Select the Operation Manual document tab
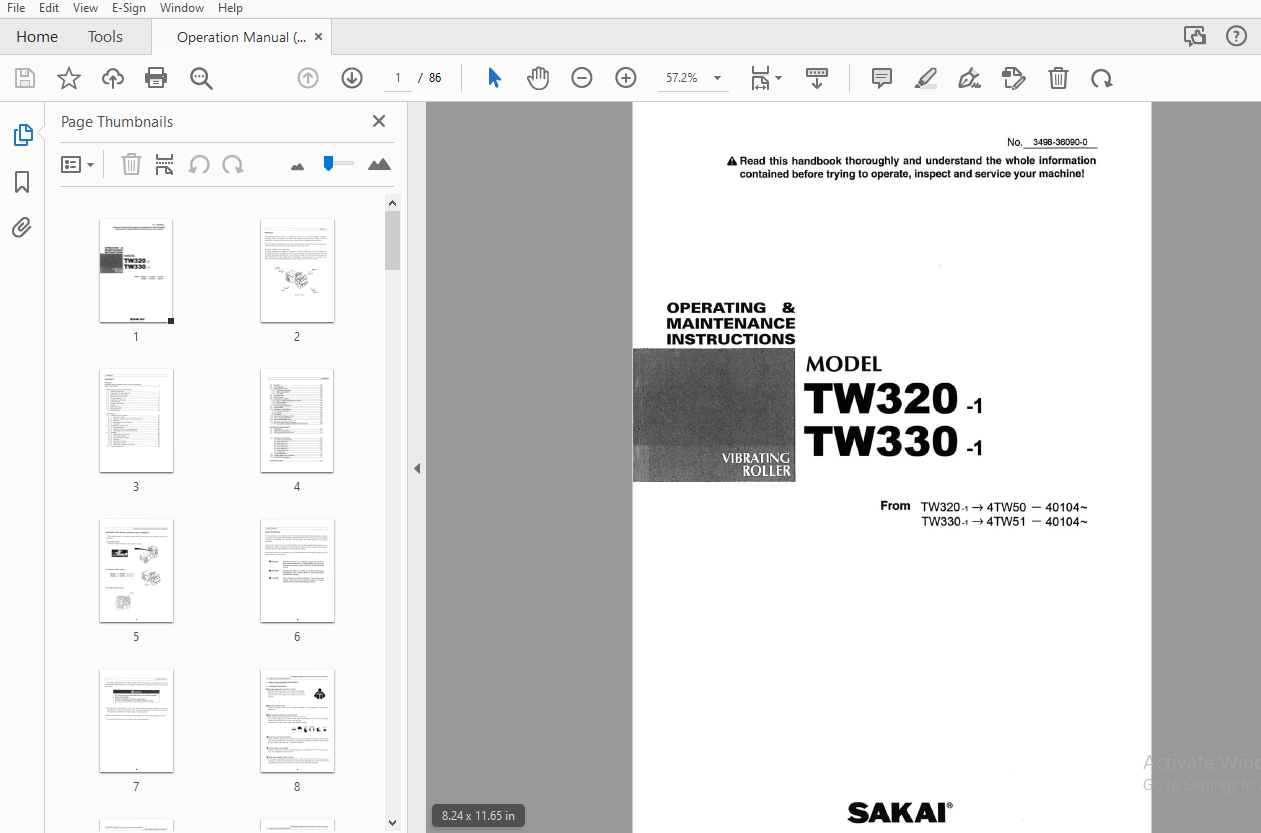 point(241,37)
